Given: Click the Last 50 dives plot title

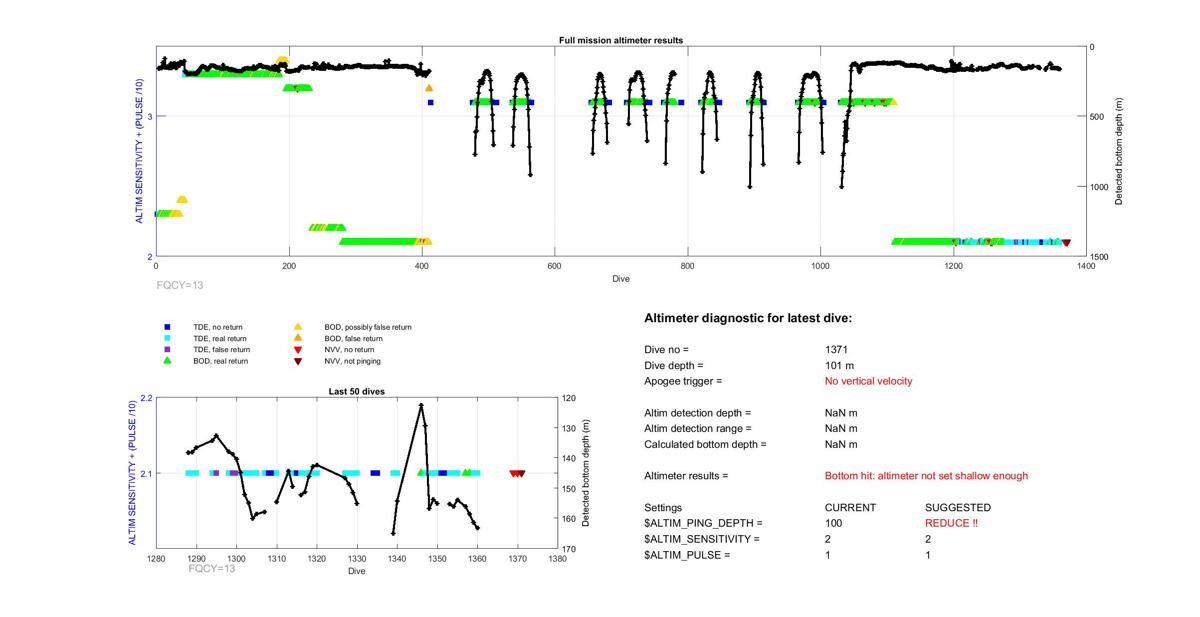Looking at the screenshot, I should tap(357, 391).
